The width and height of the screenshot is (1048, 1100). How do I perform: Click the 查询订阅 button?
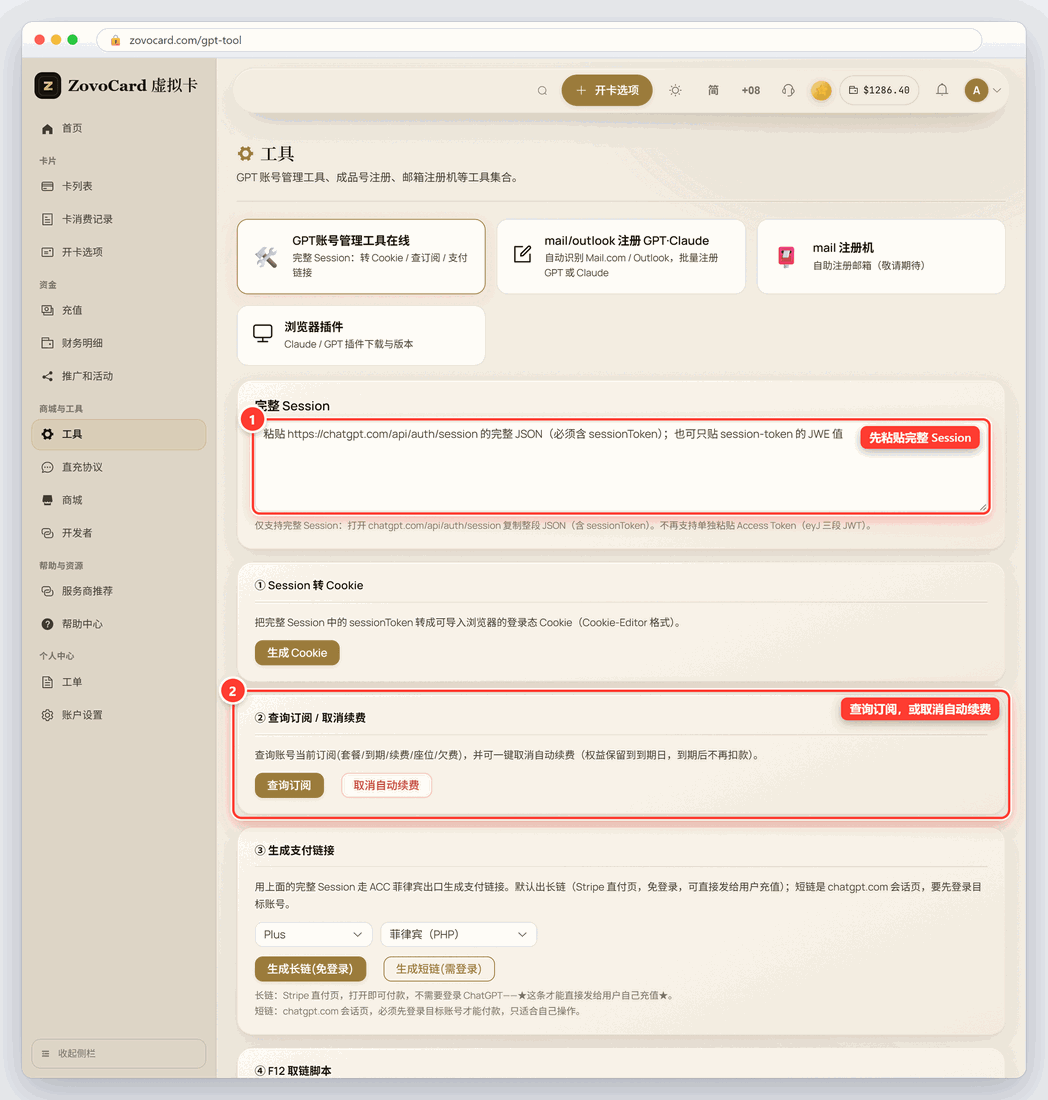tap(289, 786)
